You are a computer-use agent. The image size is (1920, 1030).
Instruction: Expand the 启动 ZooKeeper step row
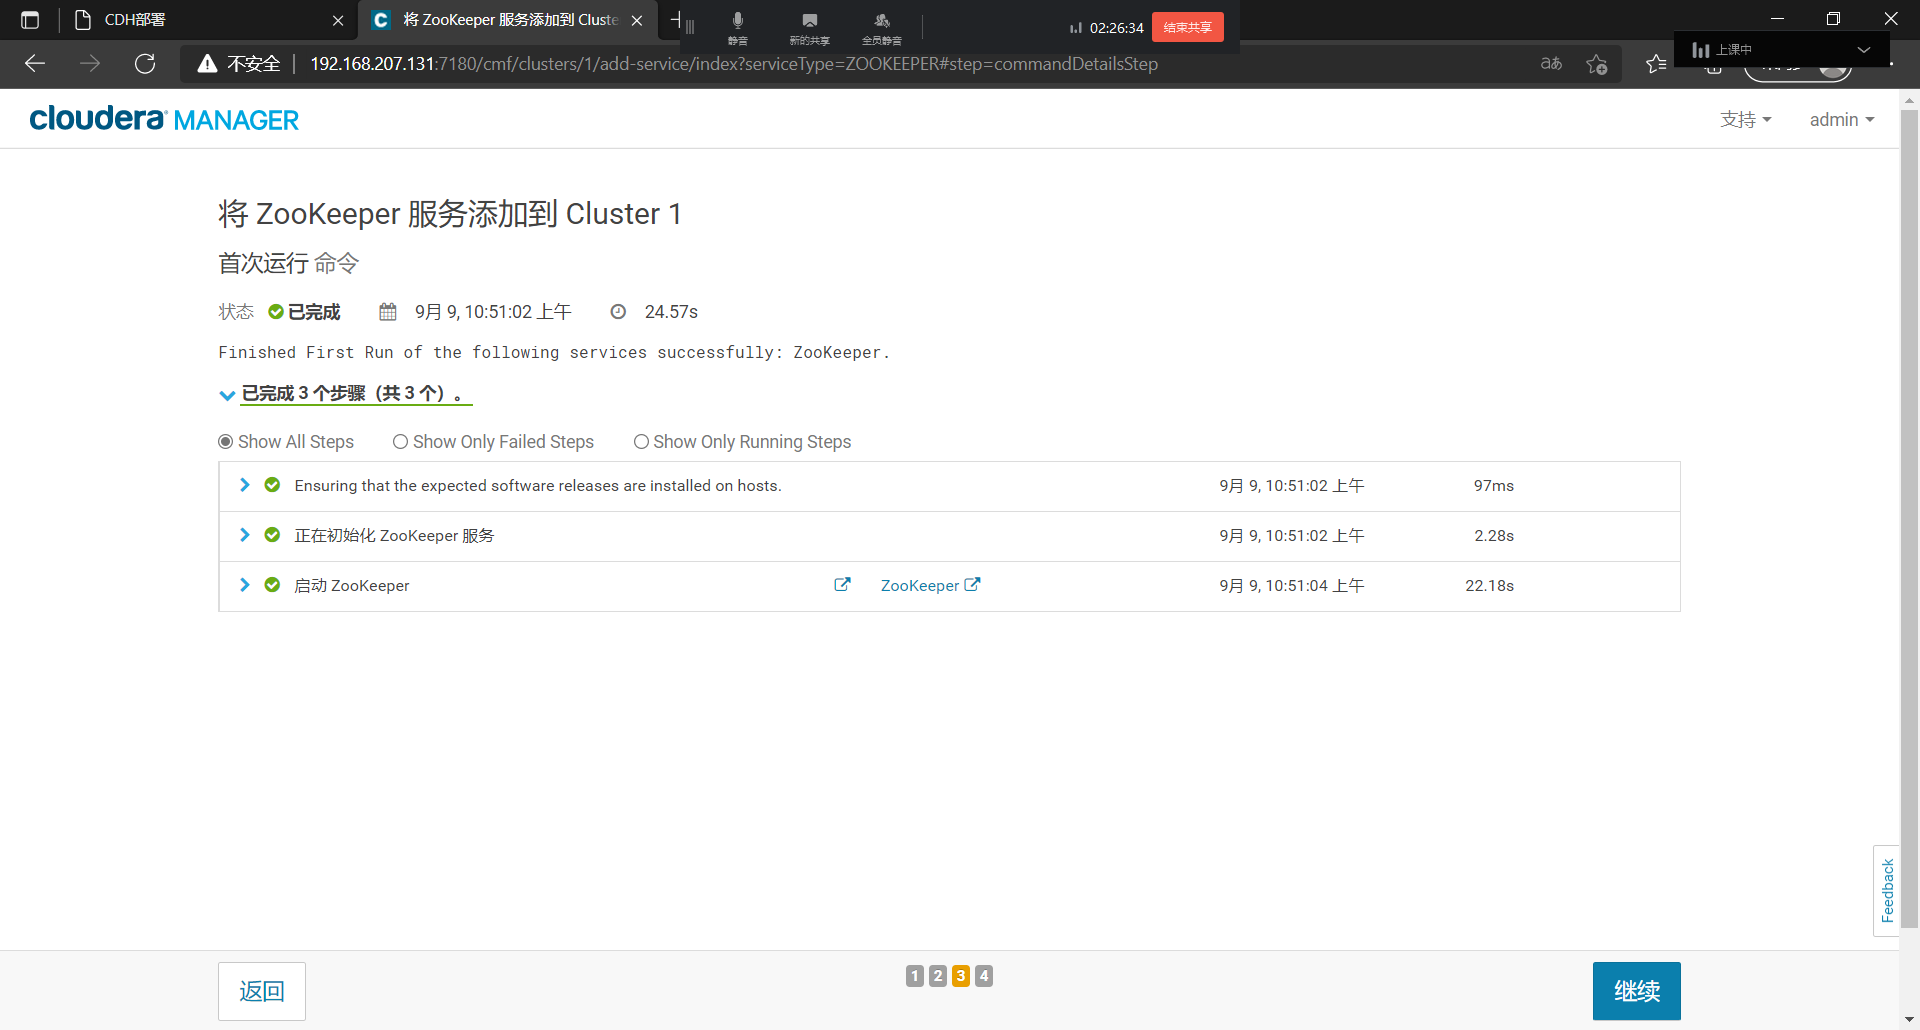pyautogui.click(x=245, y=585)
